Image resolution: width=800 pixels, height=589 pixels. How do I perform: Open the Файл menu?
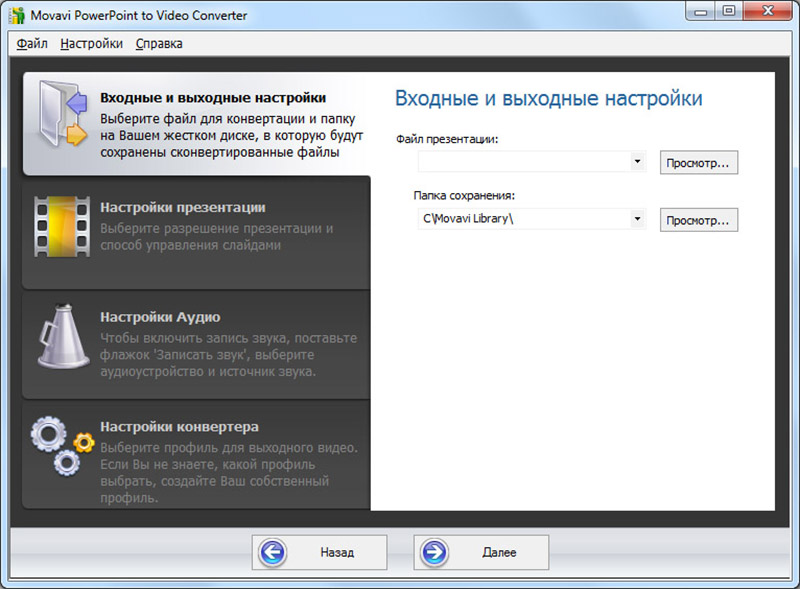[32, 44]
